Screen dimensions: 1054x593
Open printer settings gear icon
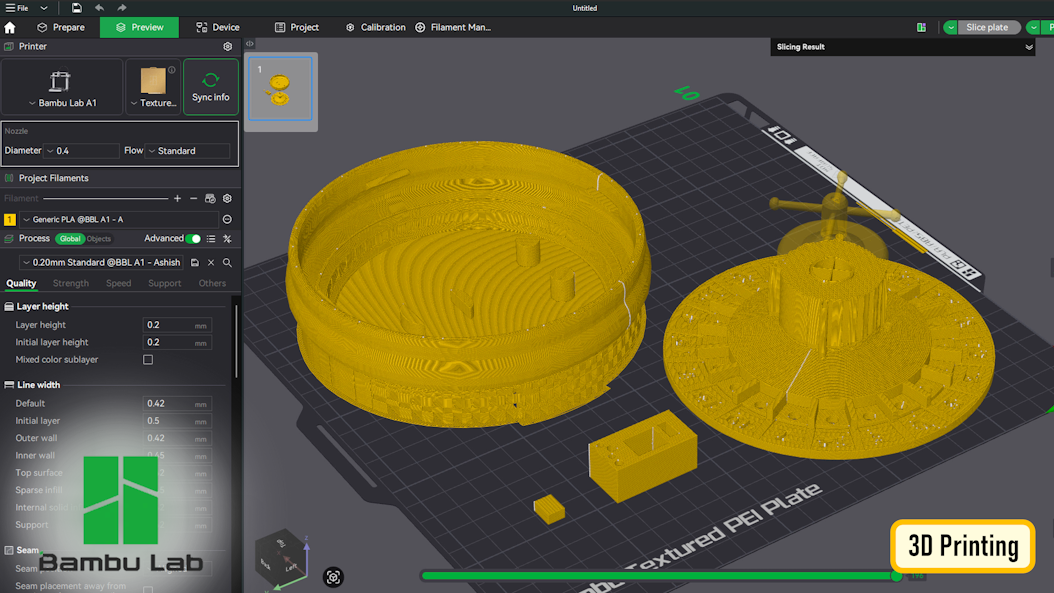(228, 46)
